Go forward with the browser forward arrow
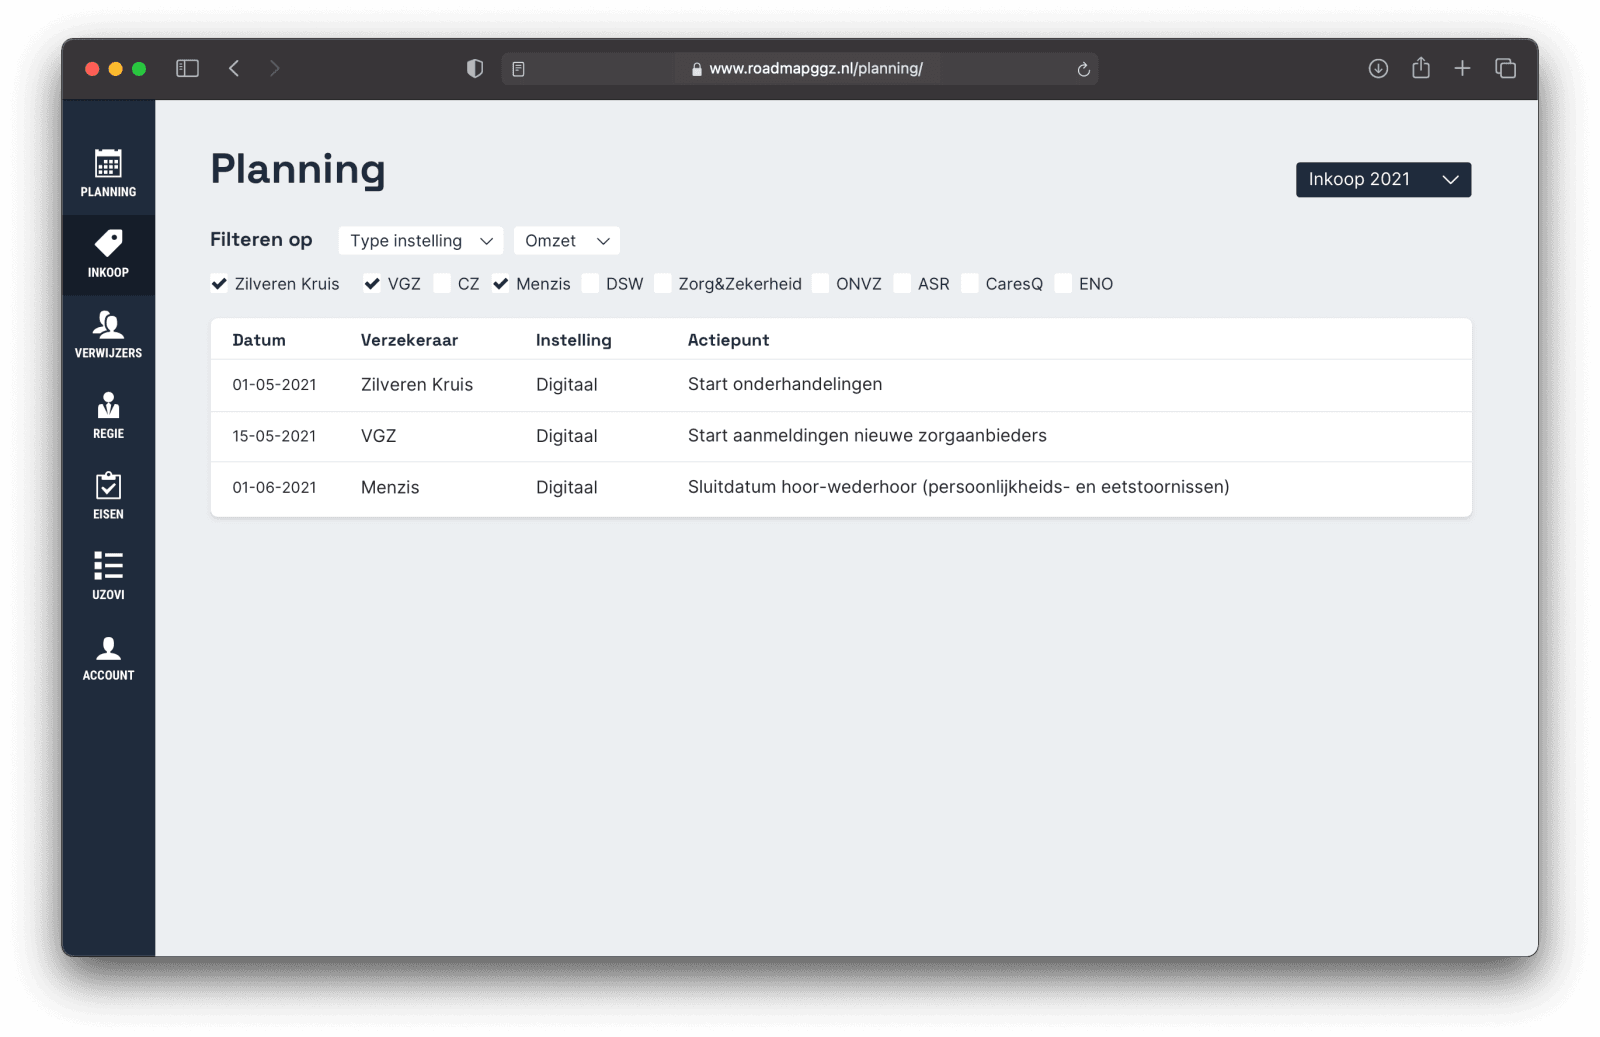1600x1037 pixels. 274,68
